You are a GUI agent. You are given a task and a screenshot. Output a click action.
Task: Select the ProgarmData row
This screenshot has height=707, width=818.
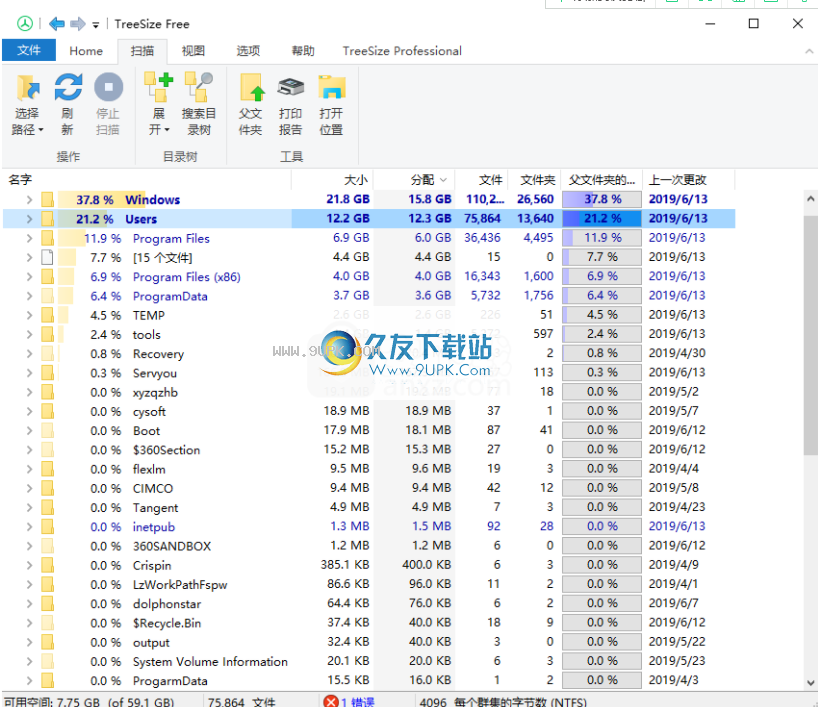click(x=369, y=680)
